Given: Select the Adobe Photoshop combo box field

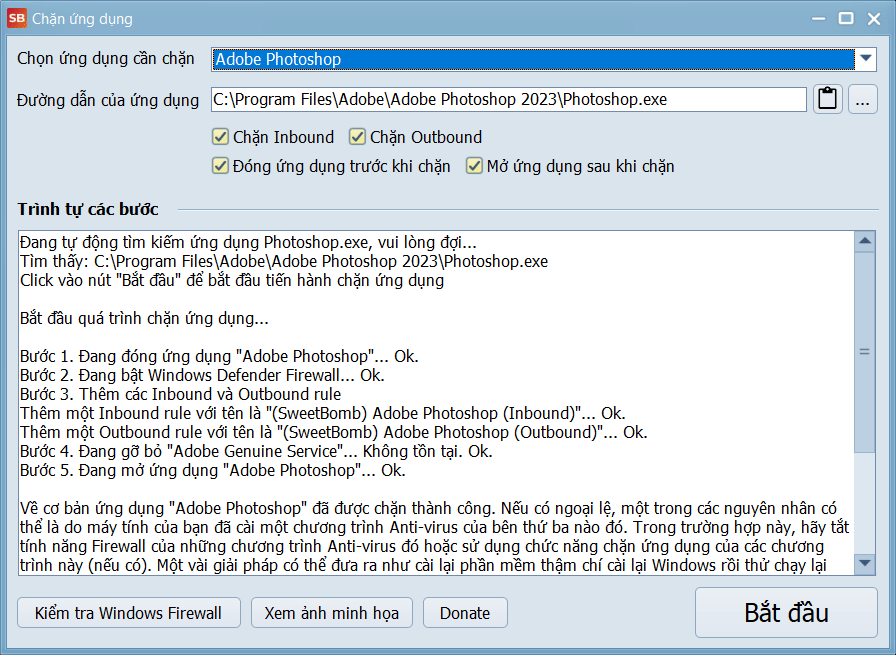Looking at the screenshot, I should tap(530, 59).
